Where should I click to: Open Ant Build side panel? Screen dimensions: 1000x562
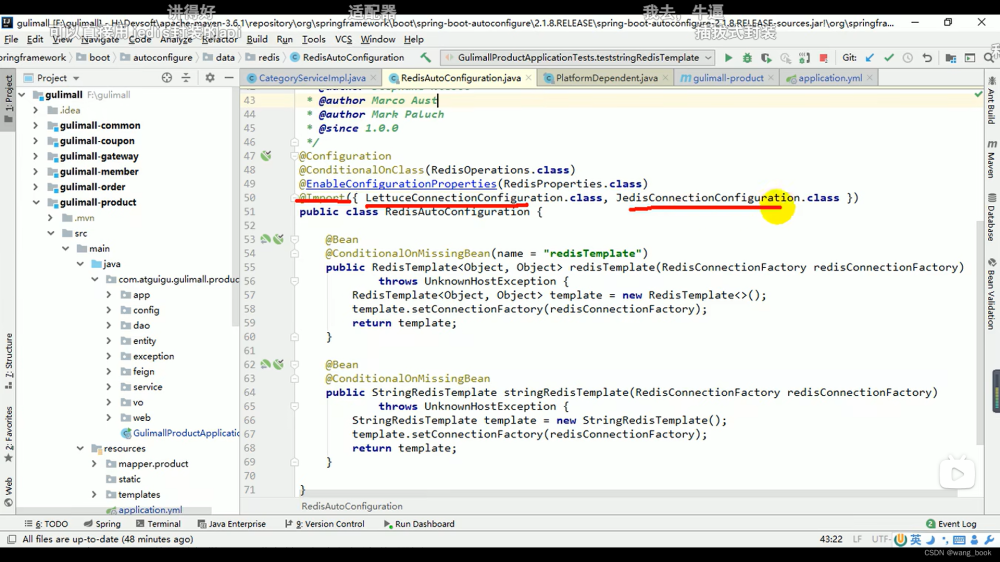992,101
